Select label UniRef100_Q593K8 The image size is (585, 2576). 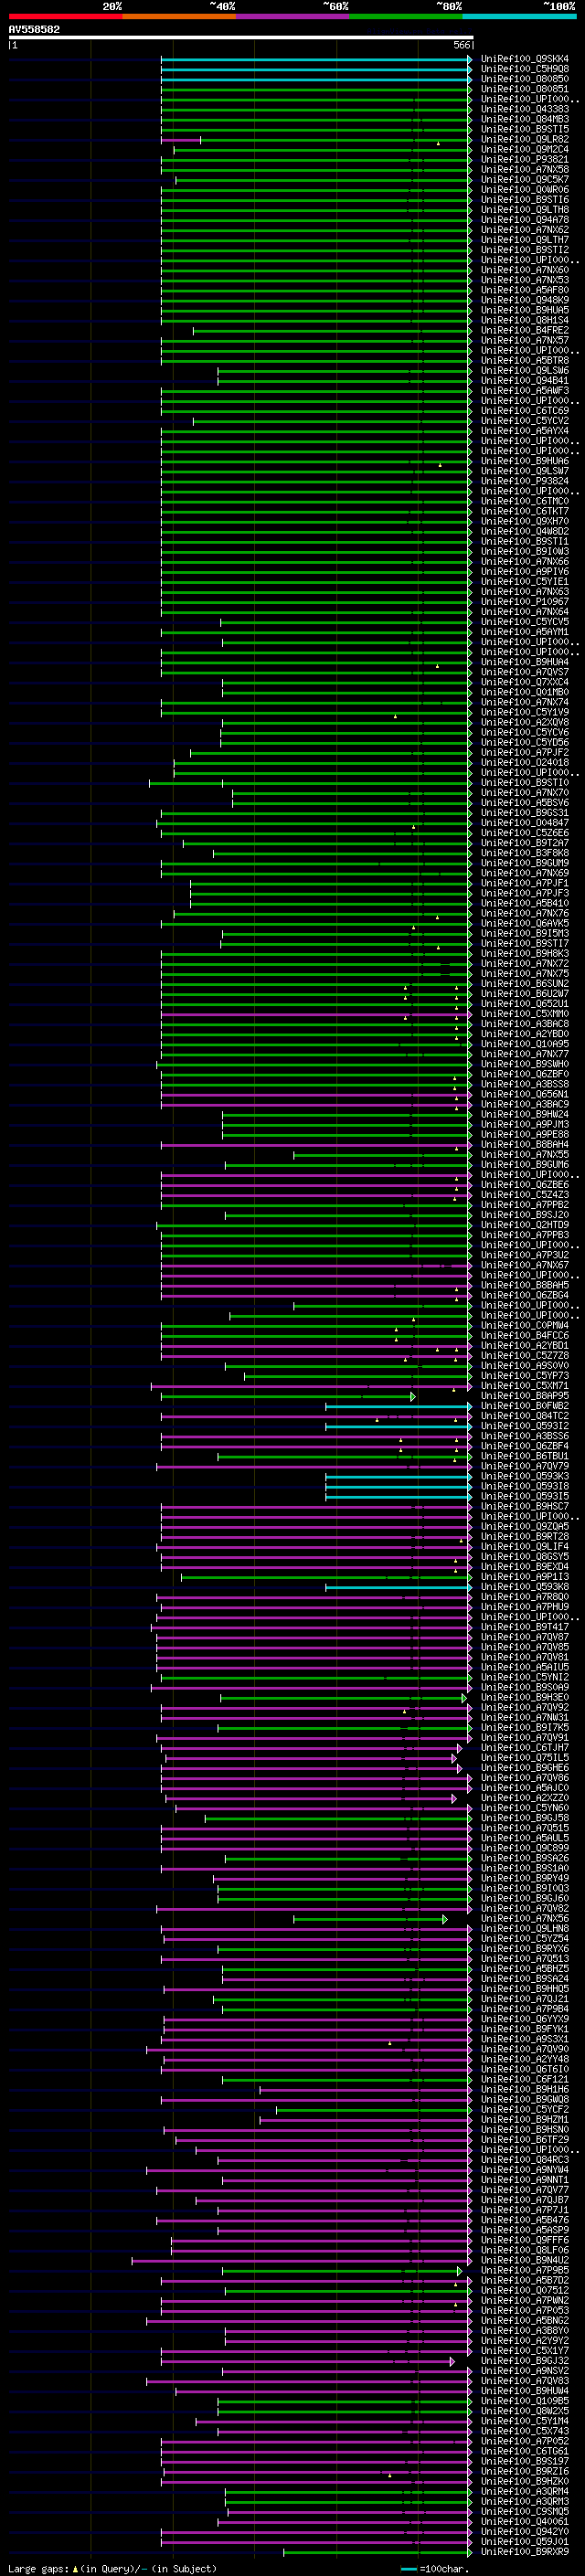coord(525,1587)
